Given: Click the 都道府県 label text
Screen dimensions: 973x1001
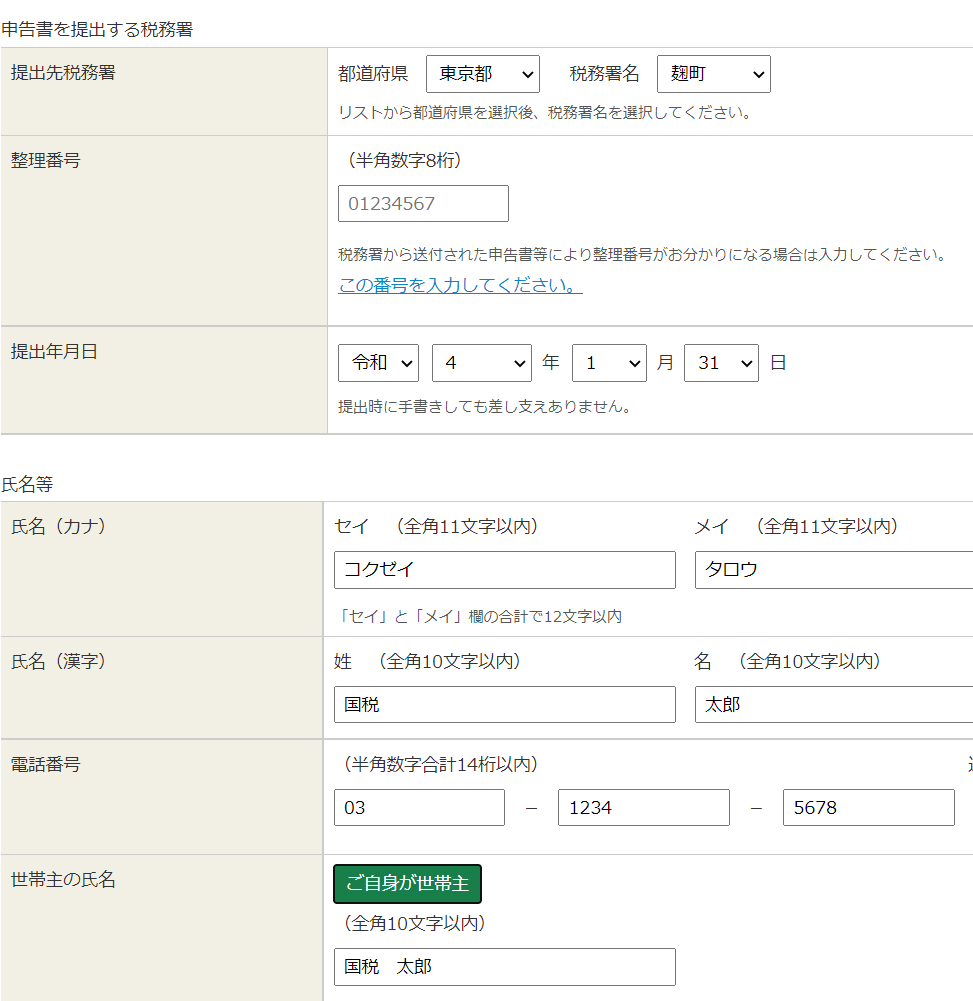Looking at the screenshot, I should [x=373, y=74].
